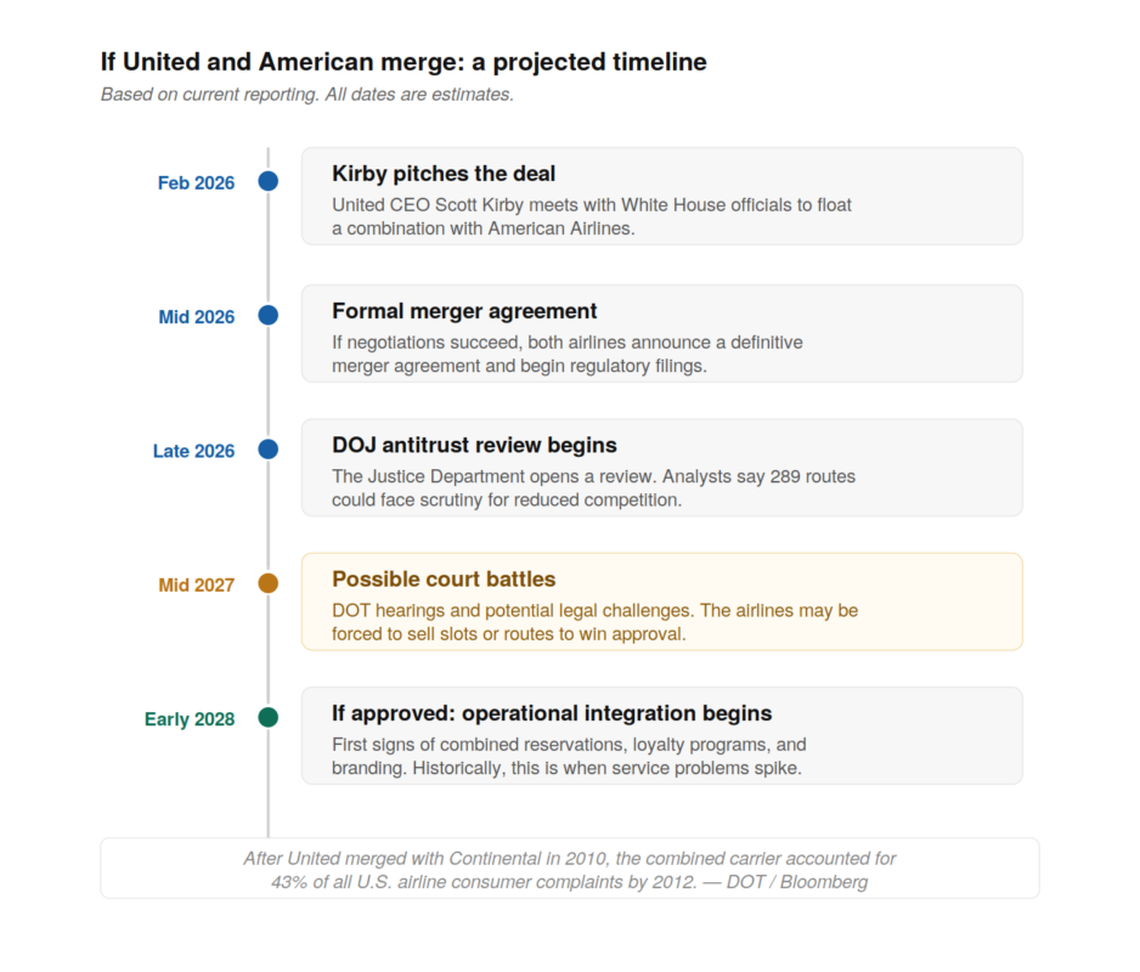
Task: Click the Feb 2026 timeline dot
Action: tap(268, 181)
